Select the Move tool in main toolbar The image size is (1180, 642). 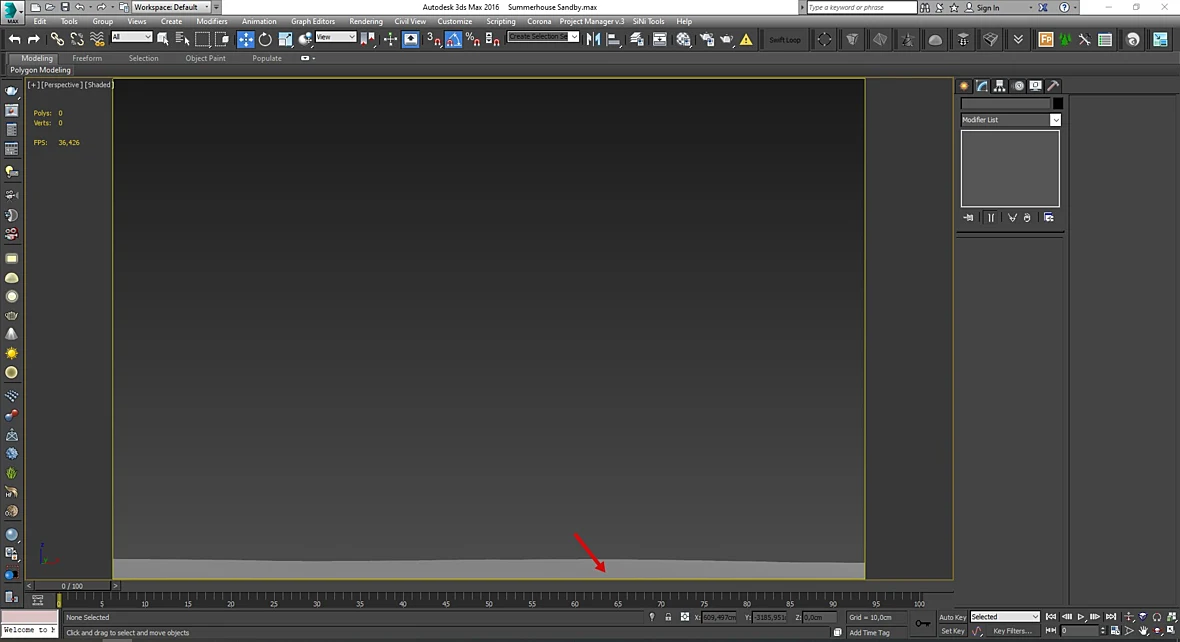pyautogui.click(x=245, y=39)
